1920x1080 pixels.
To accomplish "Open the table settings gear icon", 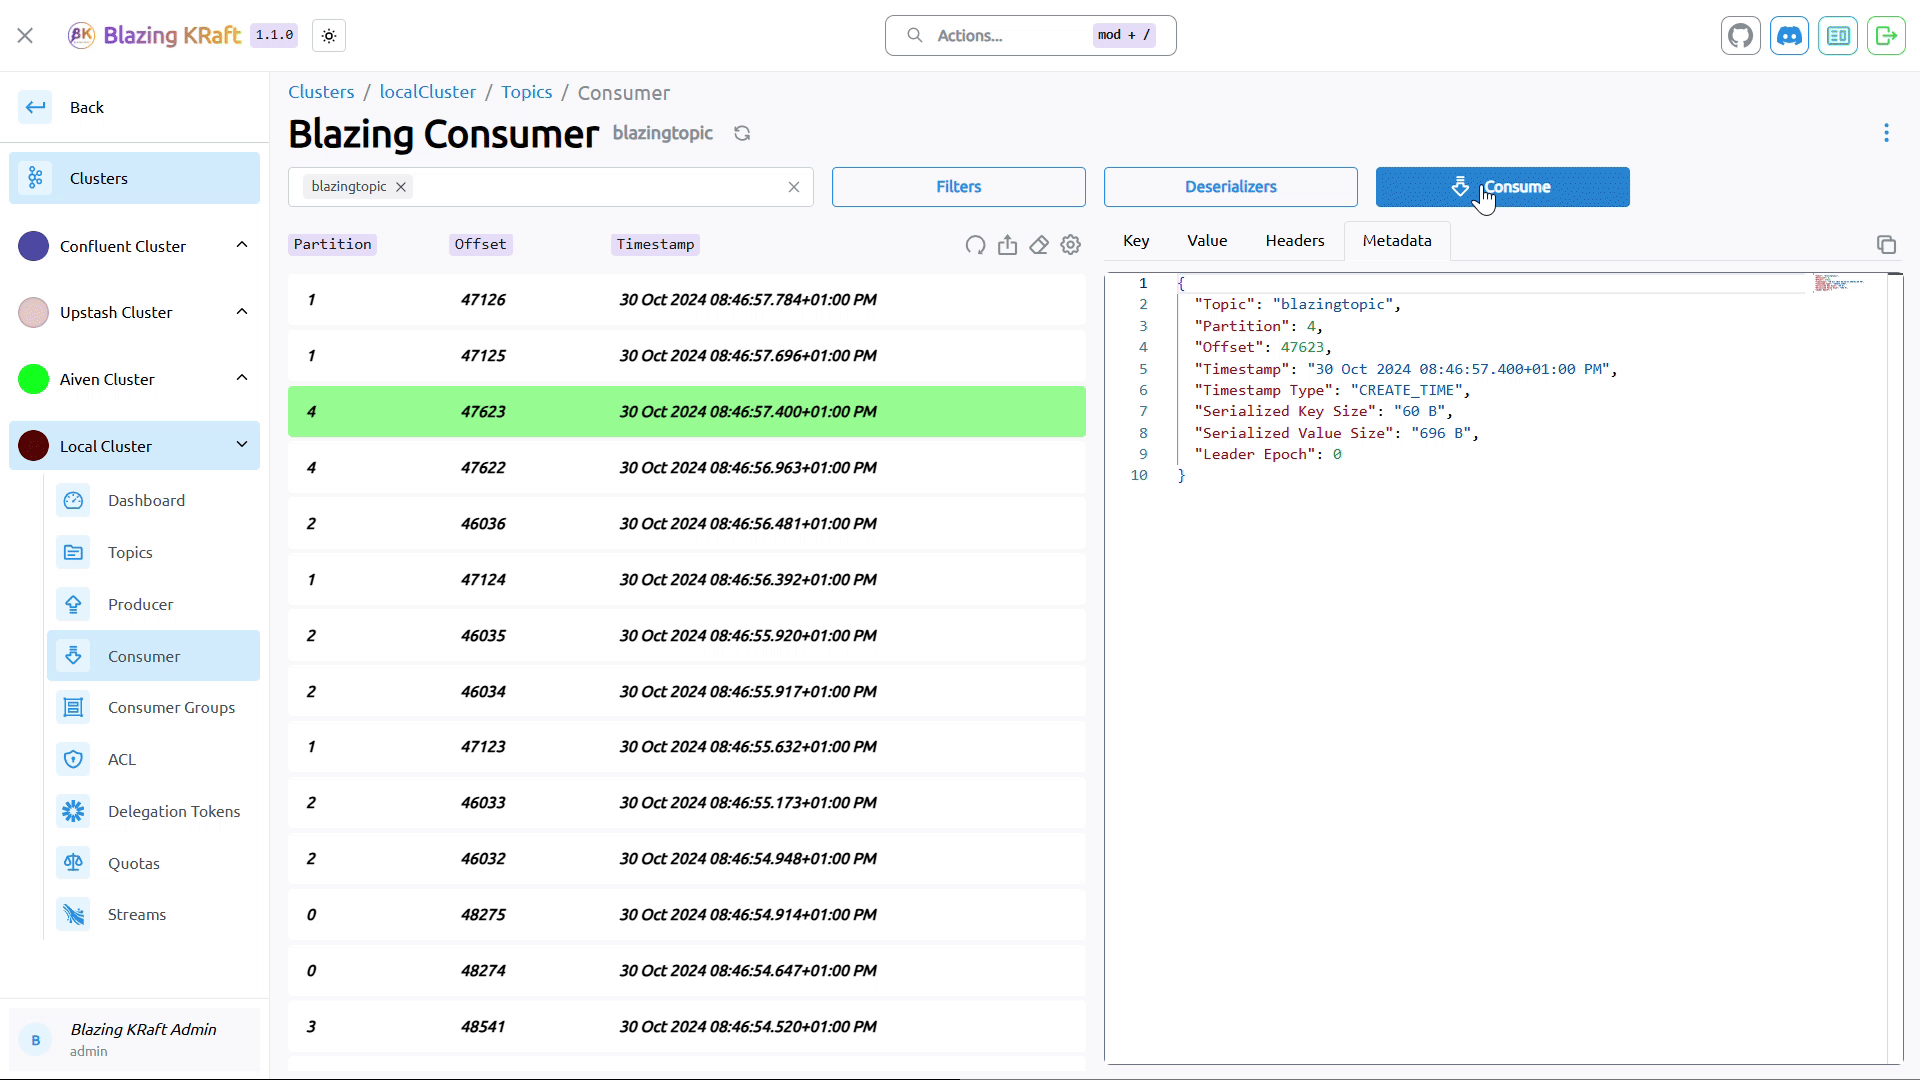I will pyautogui.click(x=1071, y=245).
